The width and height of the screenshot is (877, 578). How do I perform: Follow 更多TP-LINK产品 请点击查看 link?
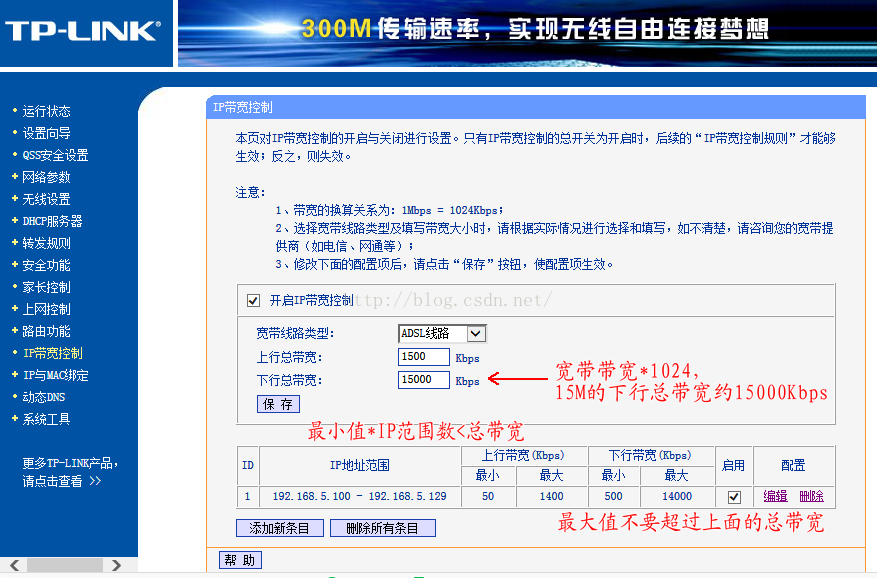point(70,472)
